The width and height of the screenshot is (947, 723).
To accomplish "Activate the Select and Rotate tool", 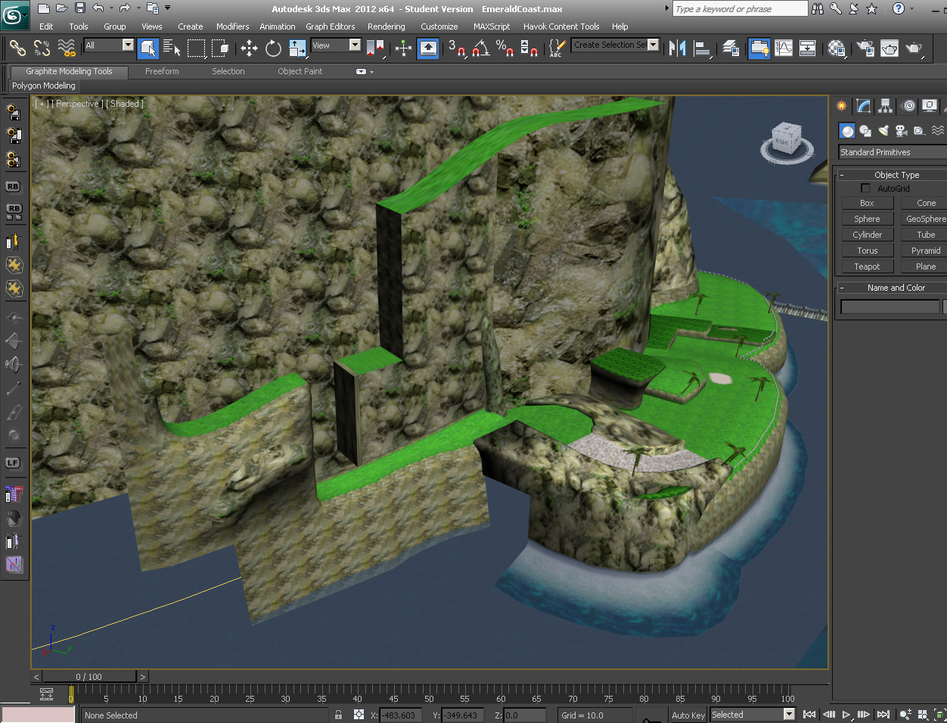I will pyautogui.click(x=273, y=48).
